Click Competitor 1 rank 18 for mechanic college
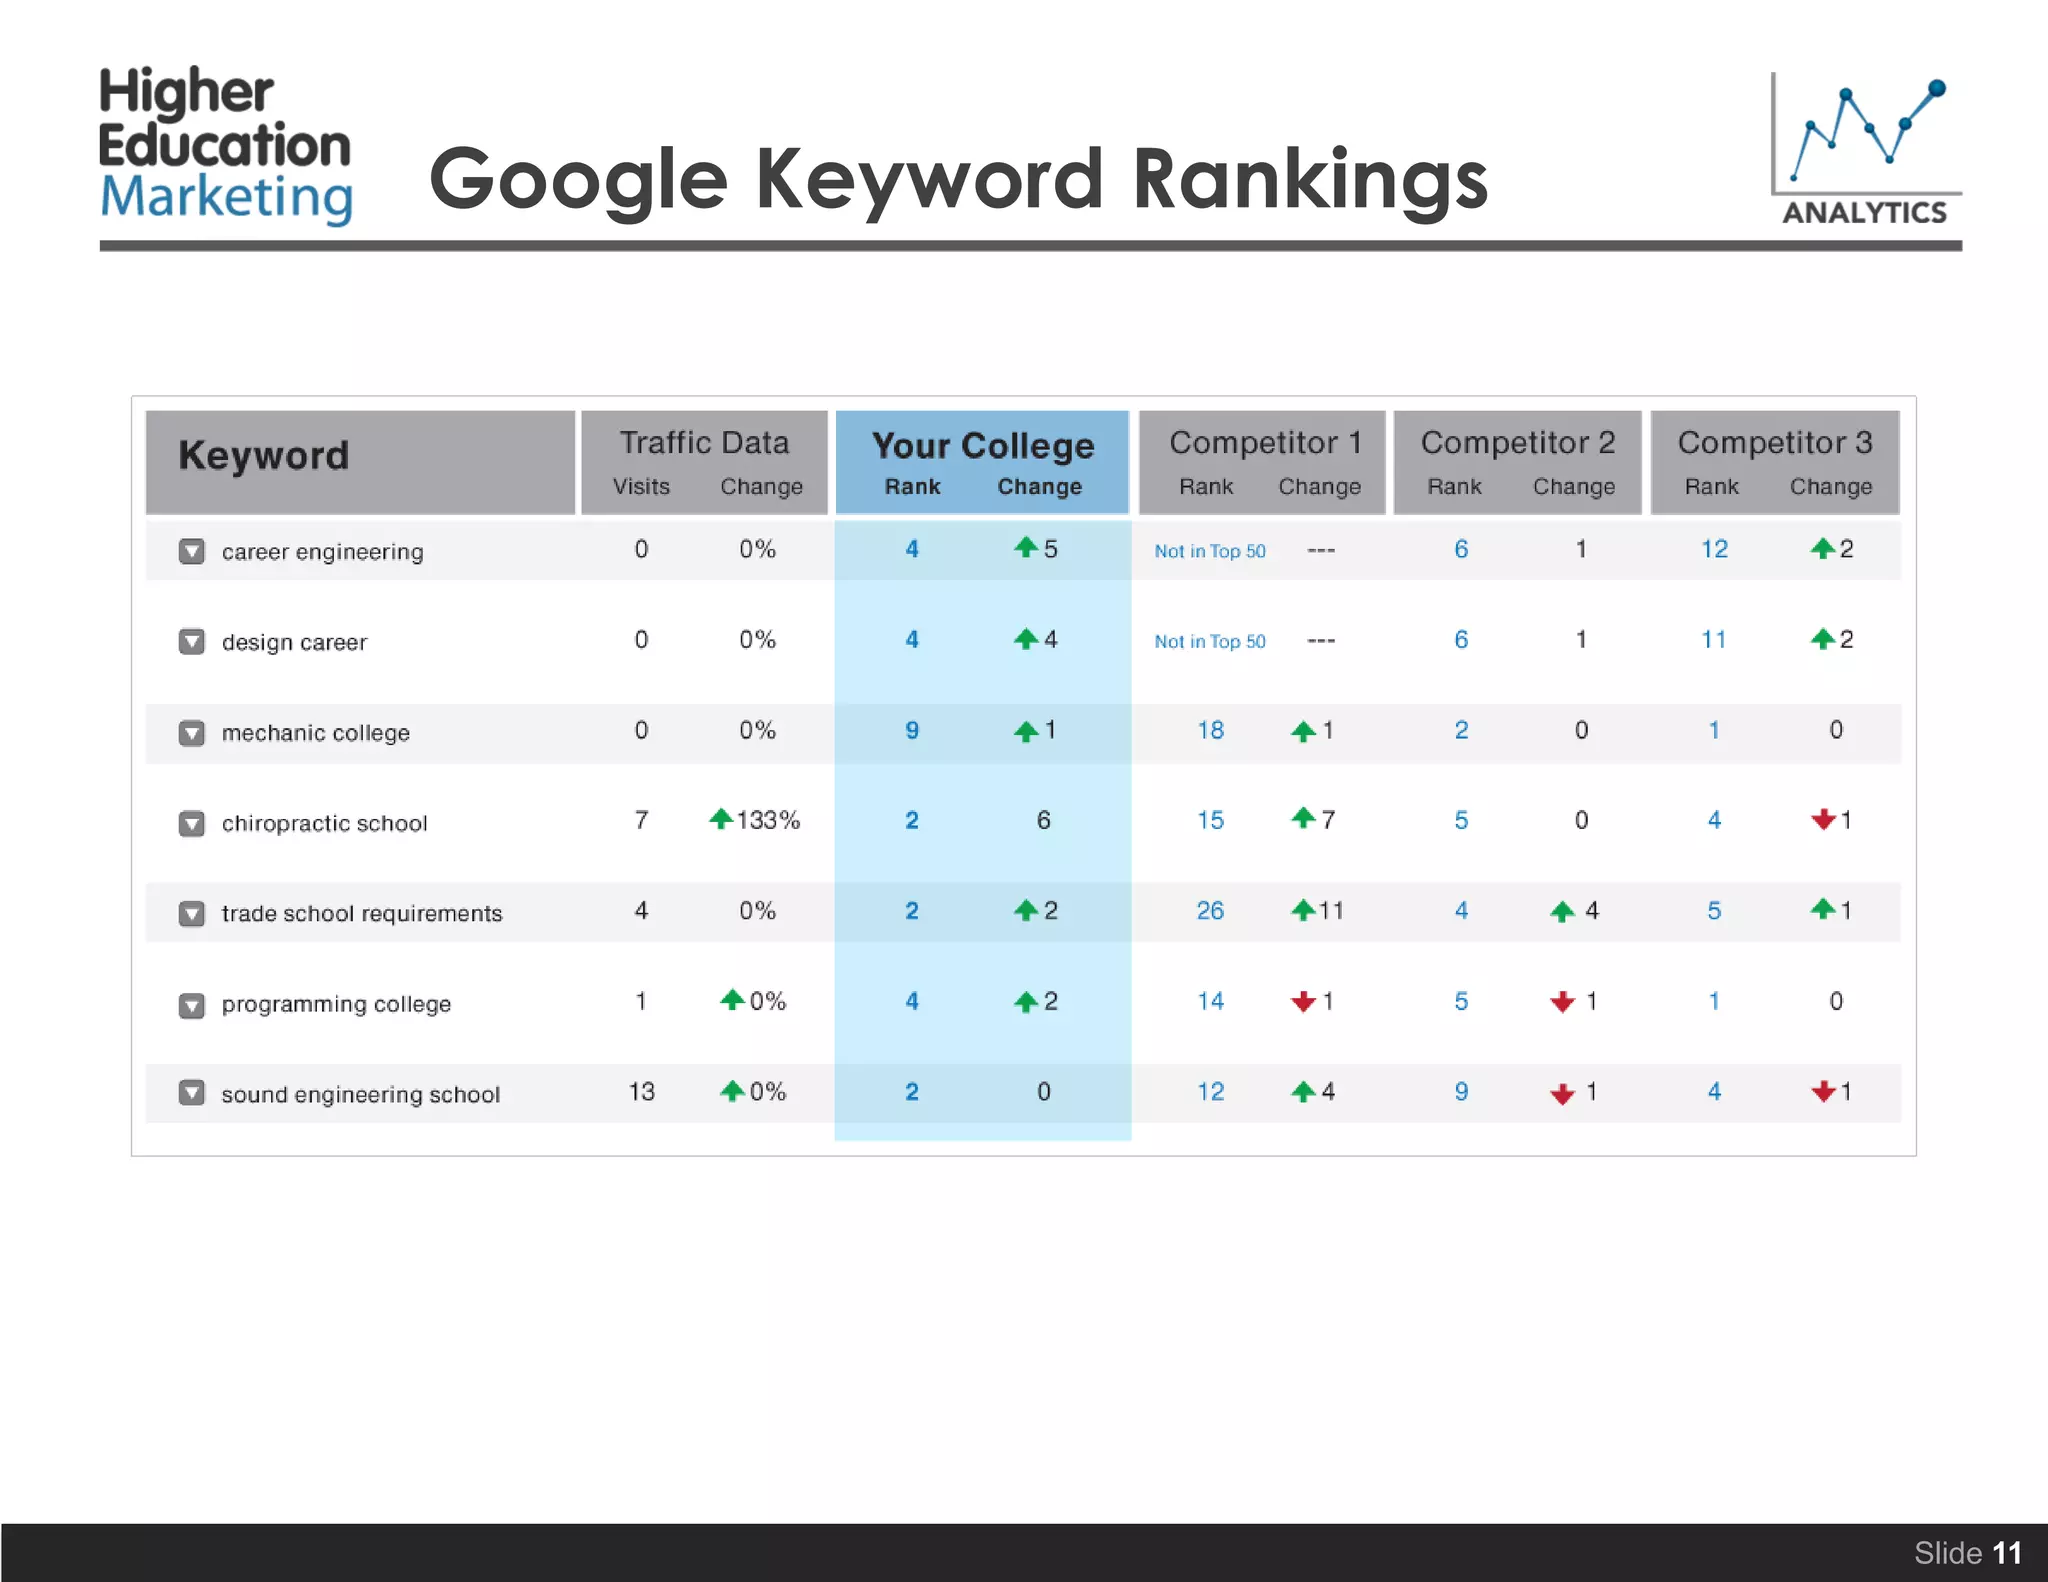The height and width of the screenshot is (1582, 2048). click(1210, 730)
